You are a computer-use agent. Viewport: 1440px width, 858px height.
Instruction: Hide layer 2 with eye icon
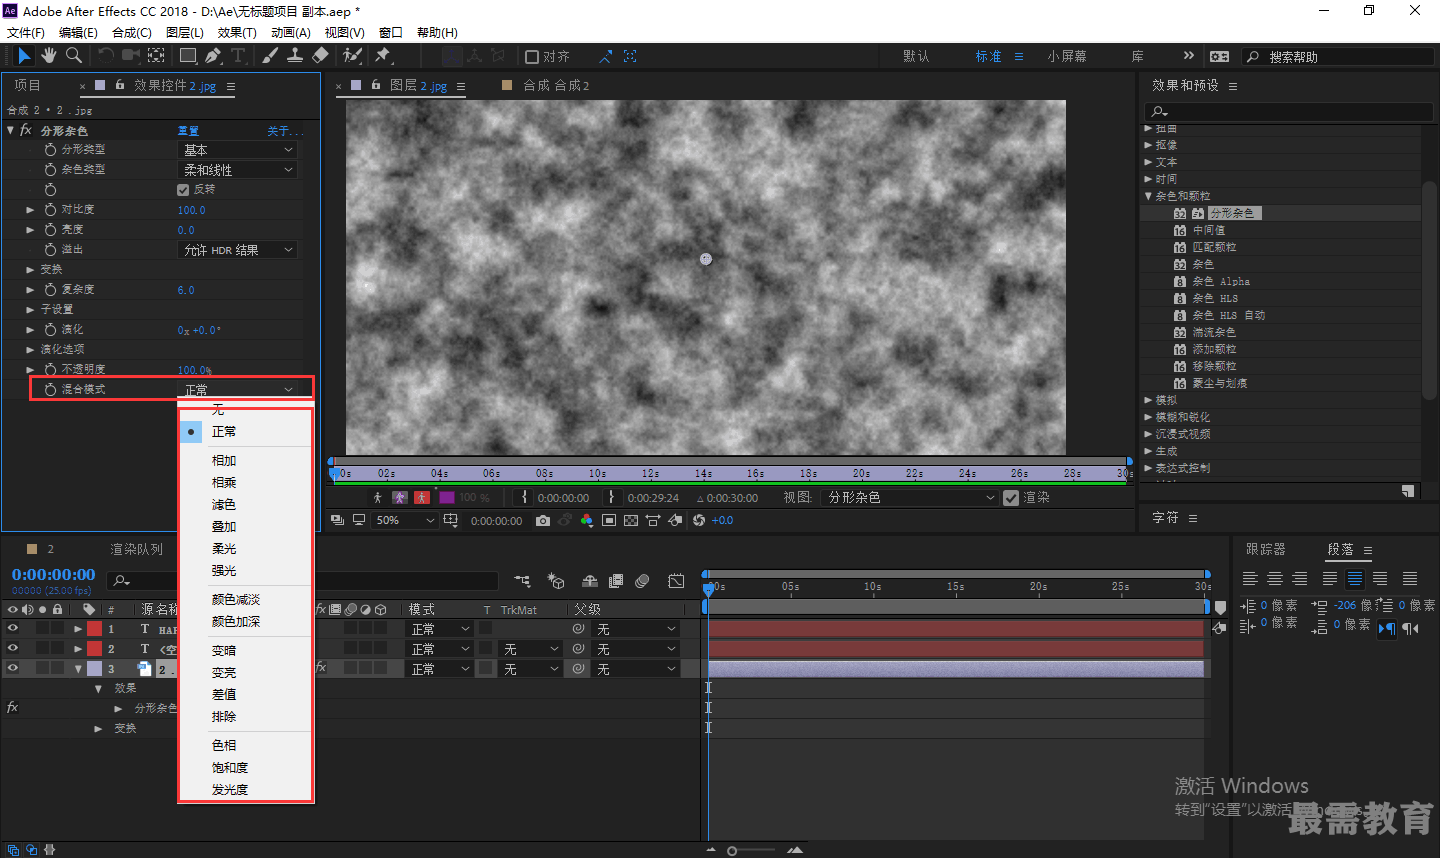(x=13, y=649)
